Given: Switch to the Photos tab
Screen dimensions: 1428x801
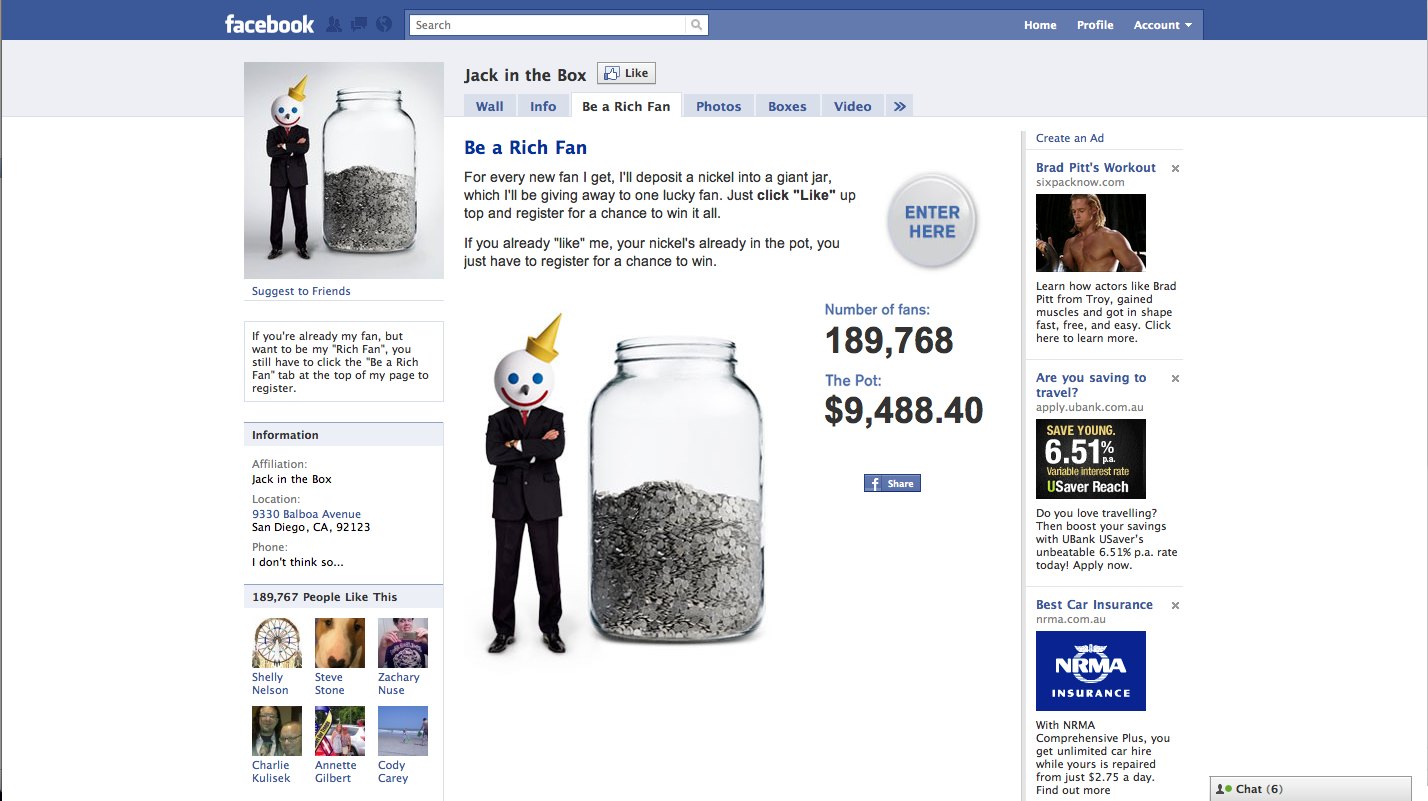Looking at the screenshot, I should point(719,106).
